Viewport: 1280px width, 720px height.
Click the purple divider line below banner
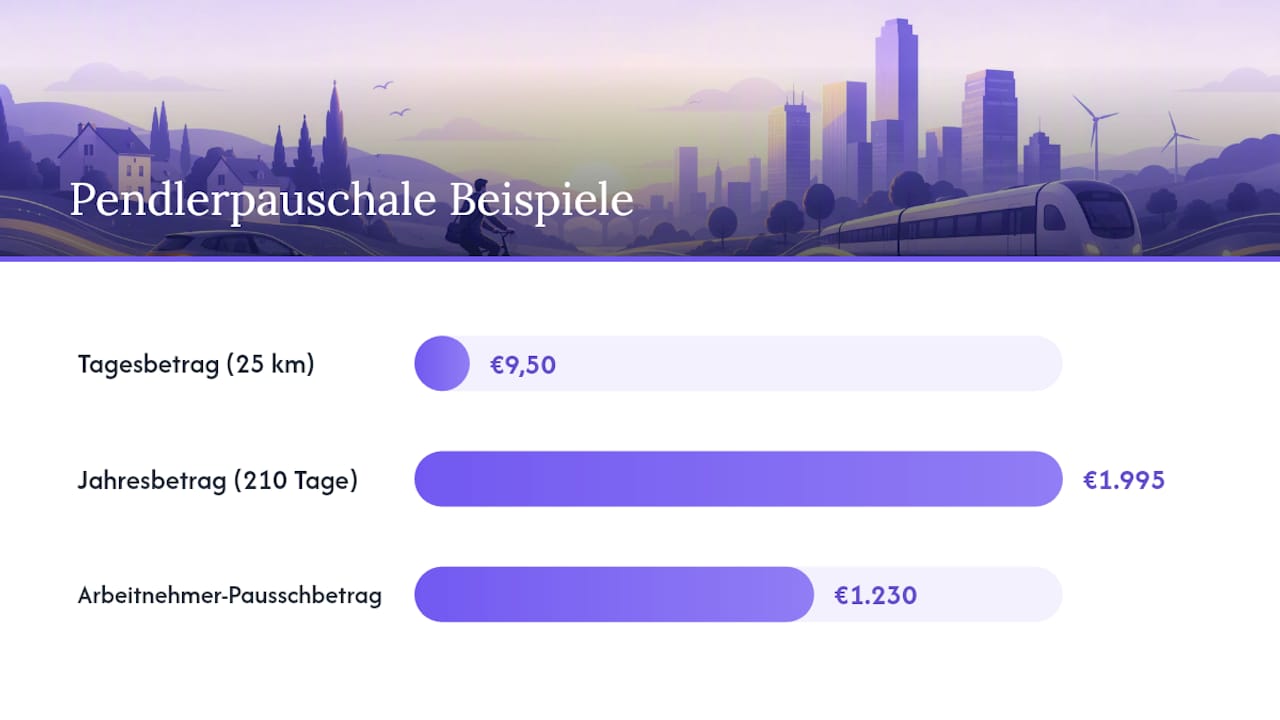pyautogui.click(x=640, y=259)
